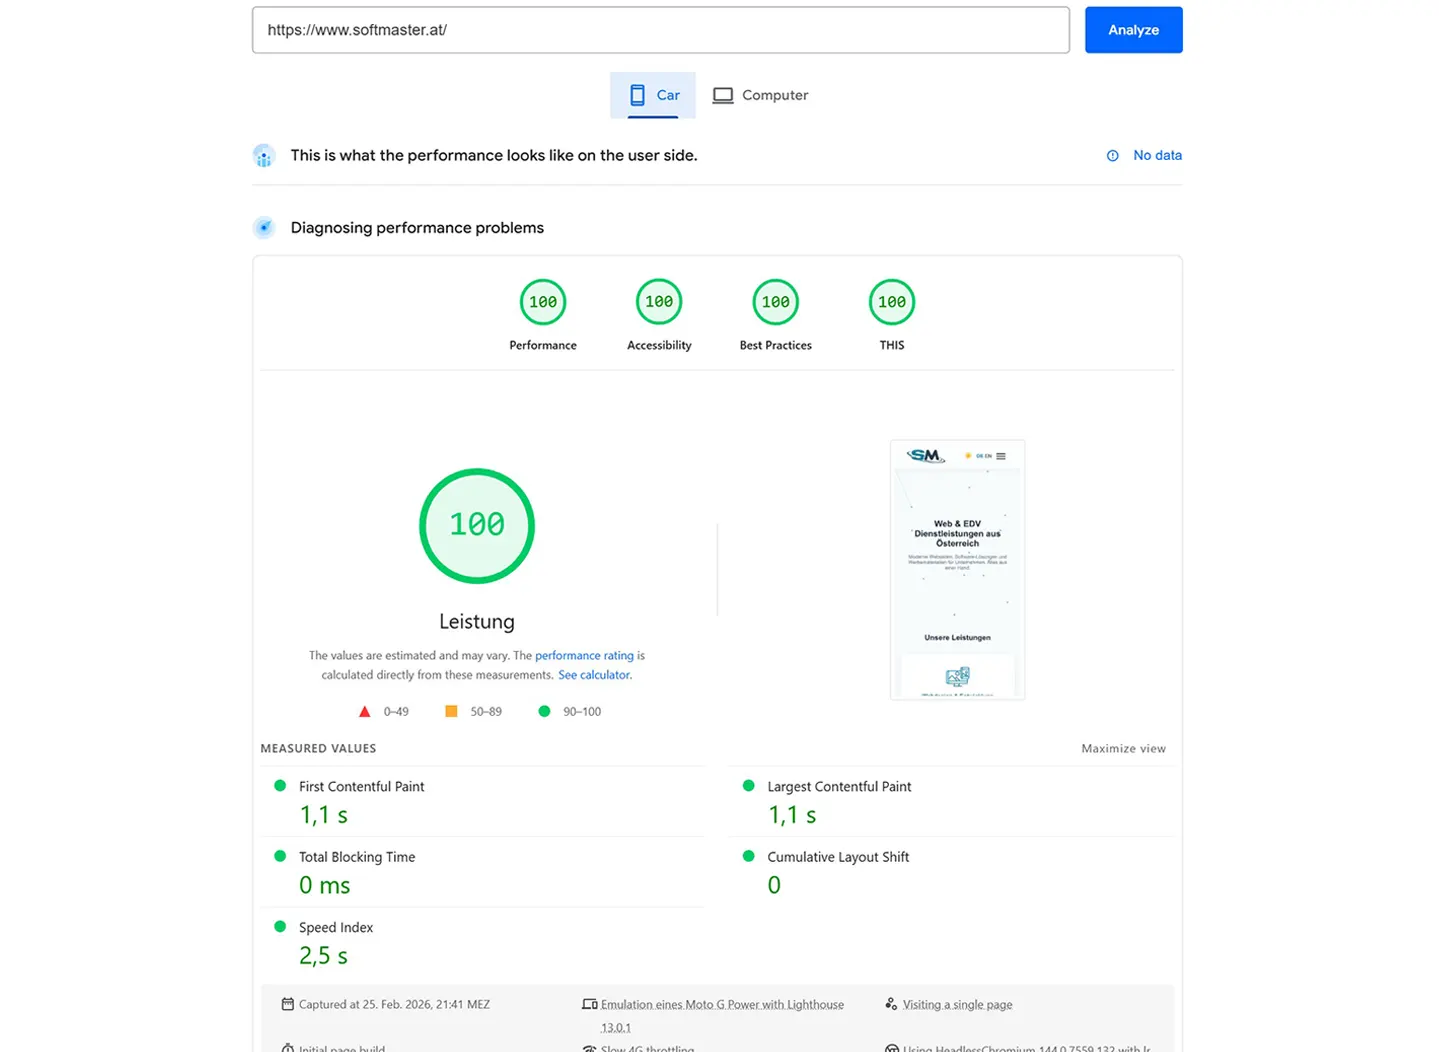
Task: Click the Visiting a single page link
Action: (957, 1004)
